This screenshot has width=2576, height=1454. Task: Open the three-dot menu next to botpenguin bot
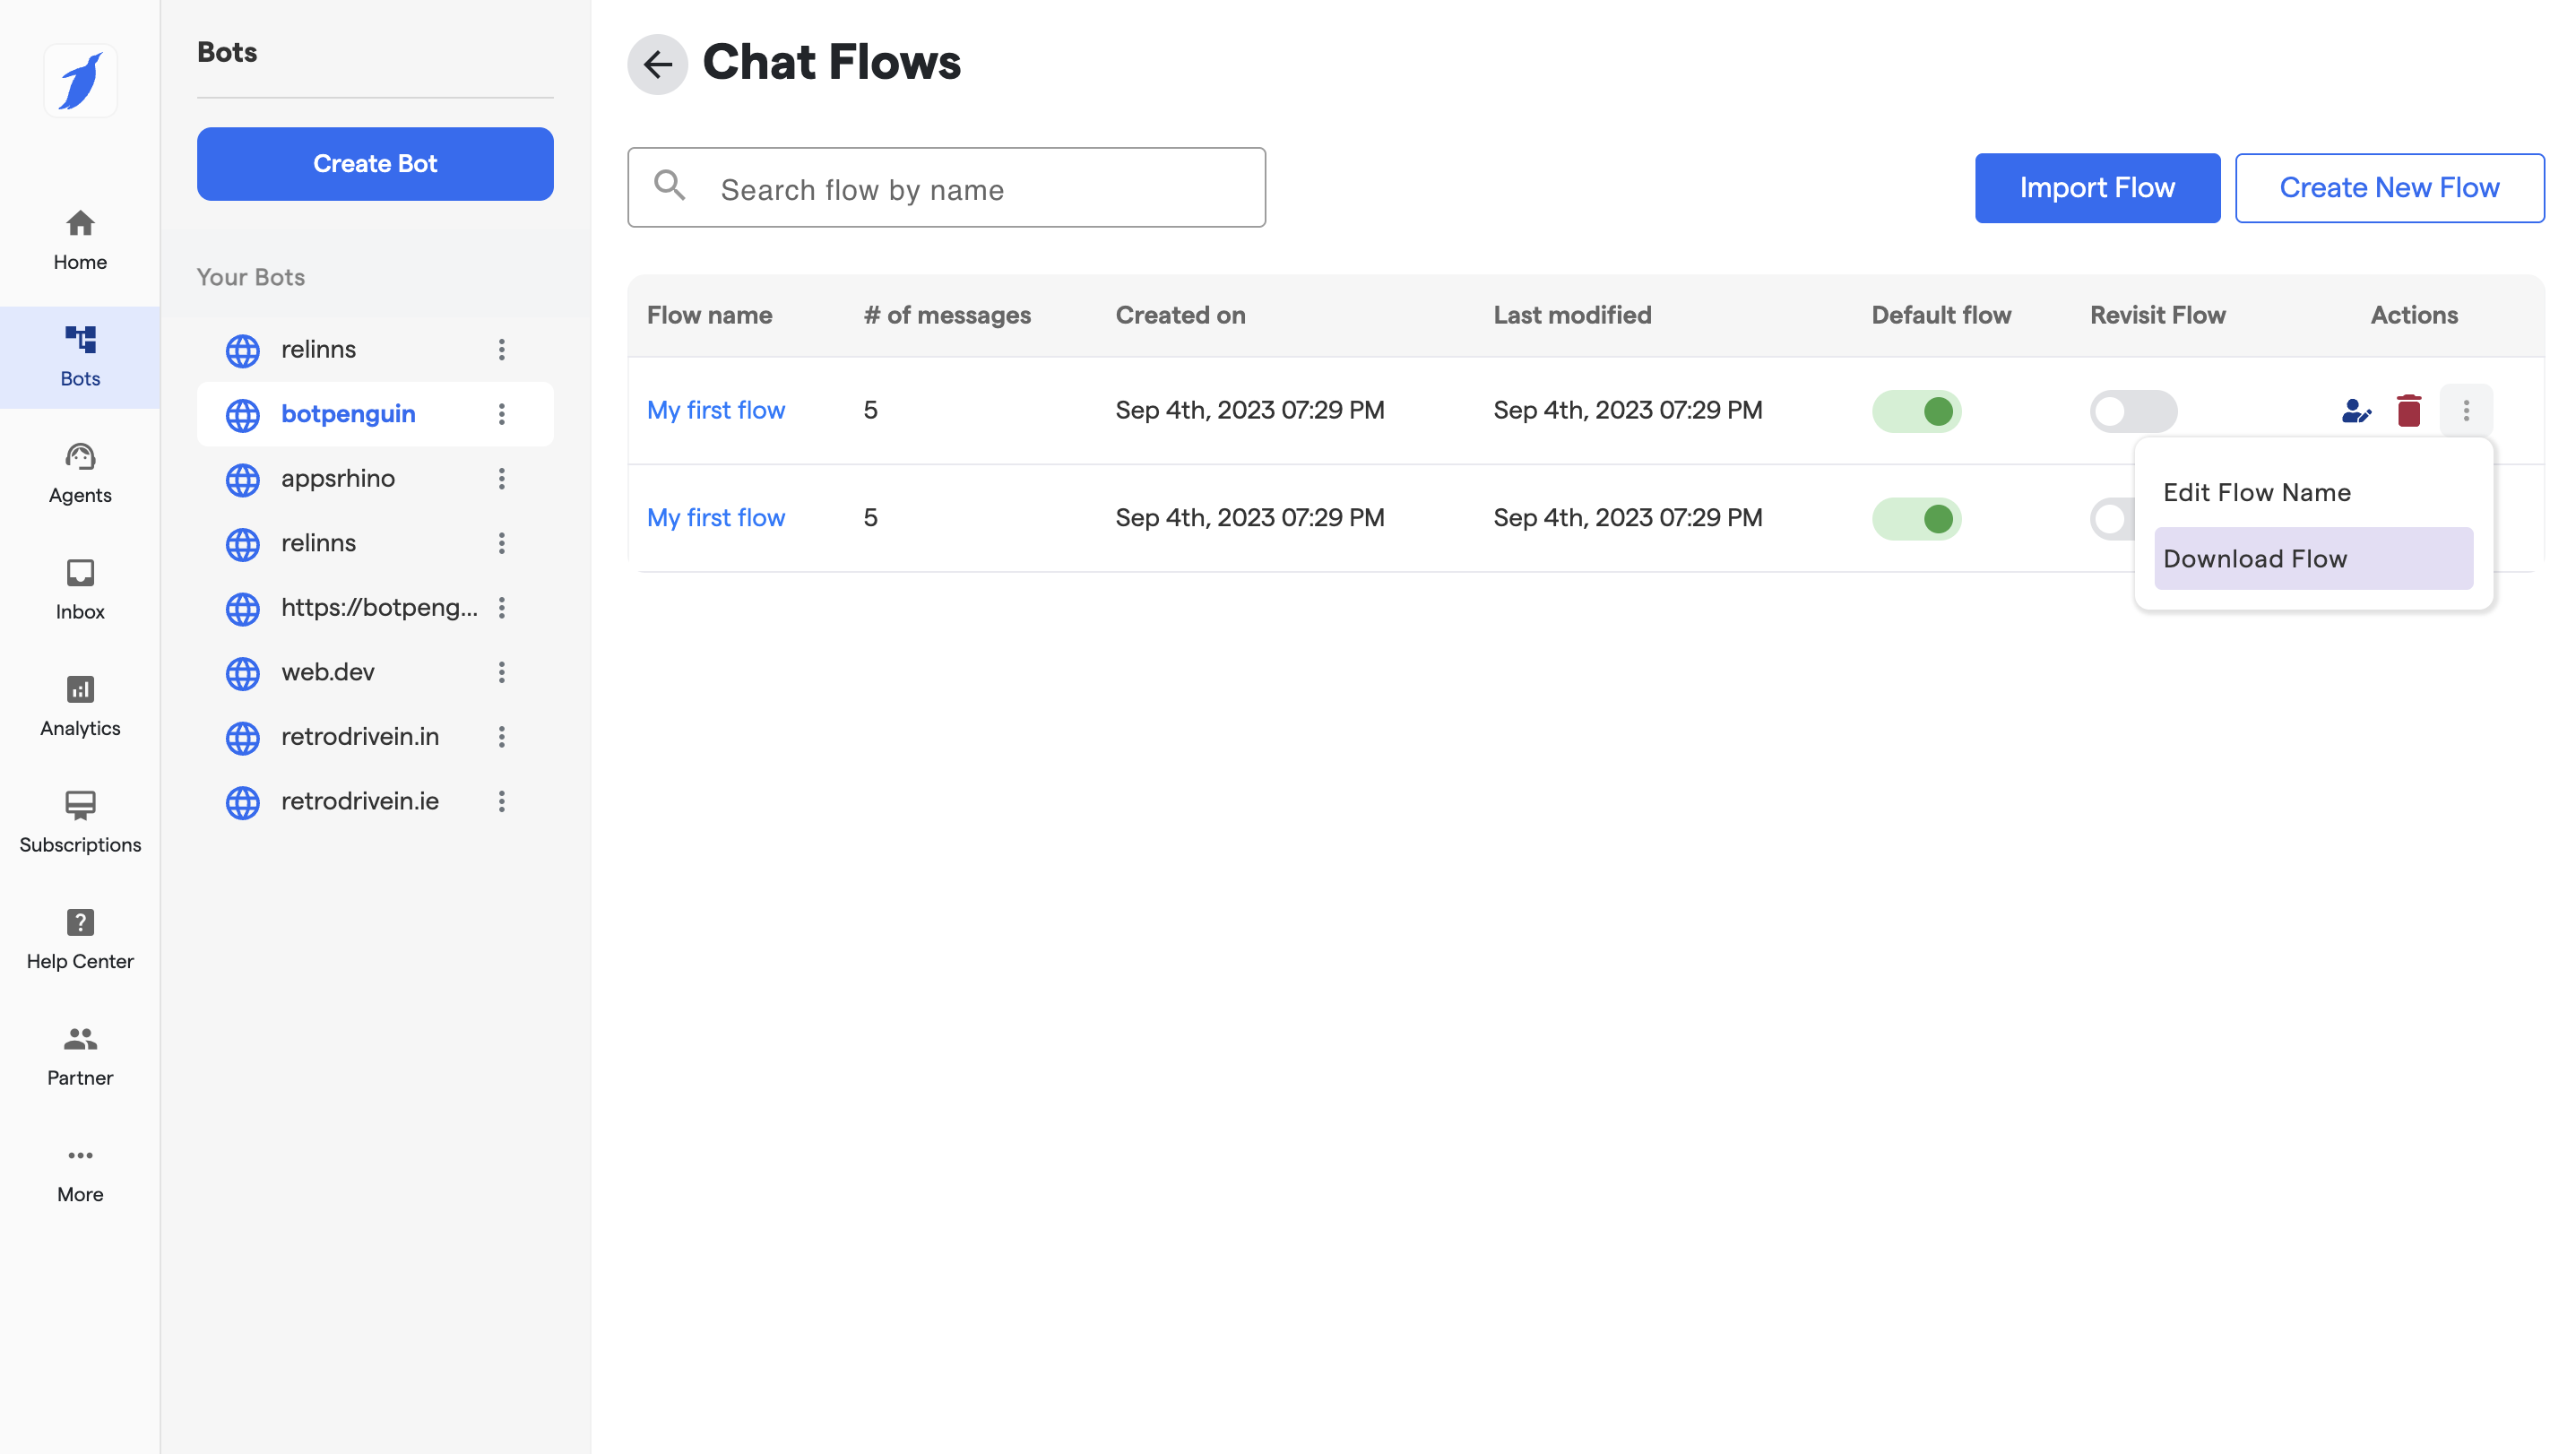[502, 414]
